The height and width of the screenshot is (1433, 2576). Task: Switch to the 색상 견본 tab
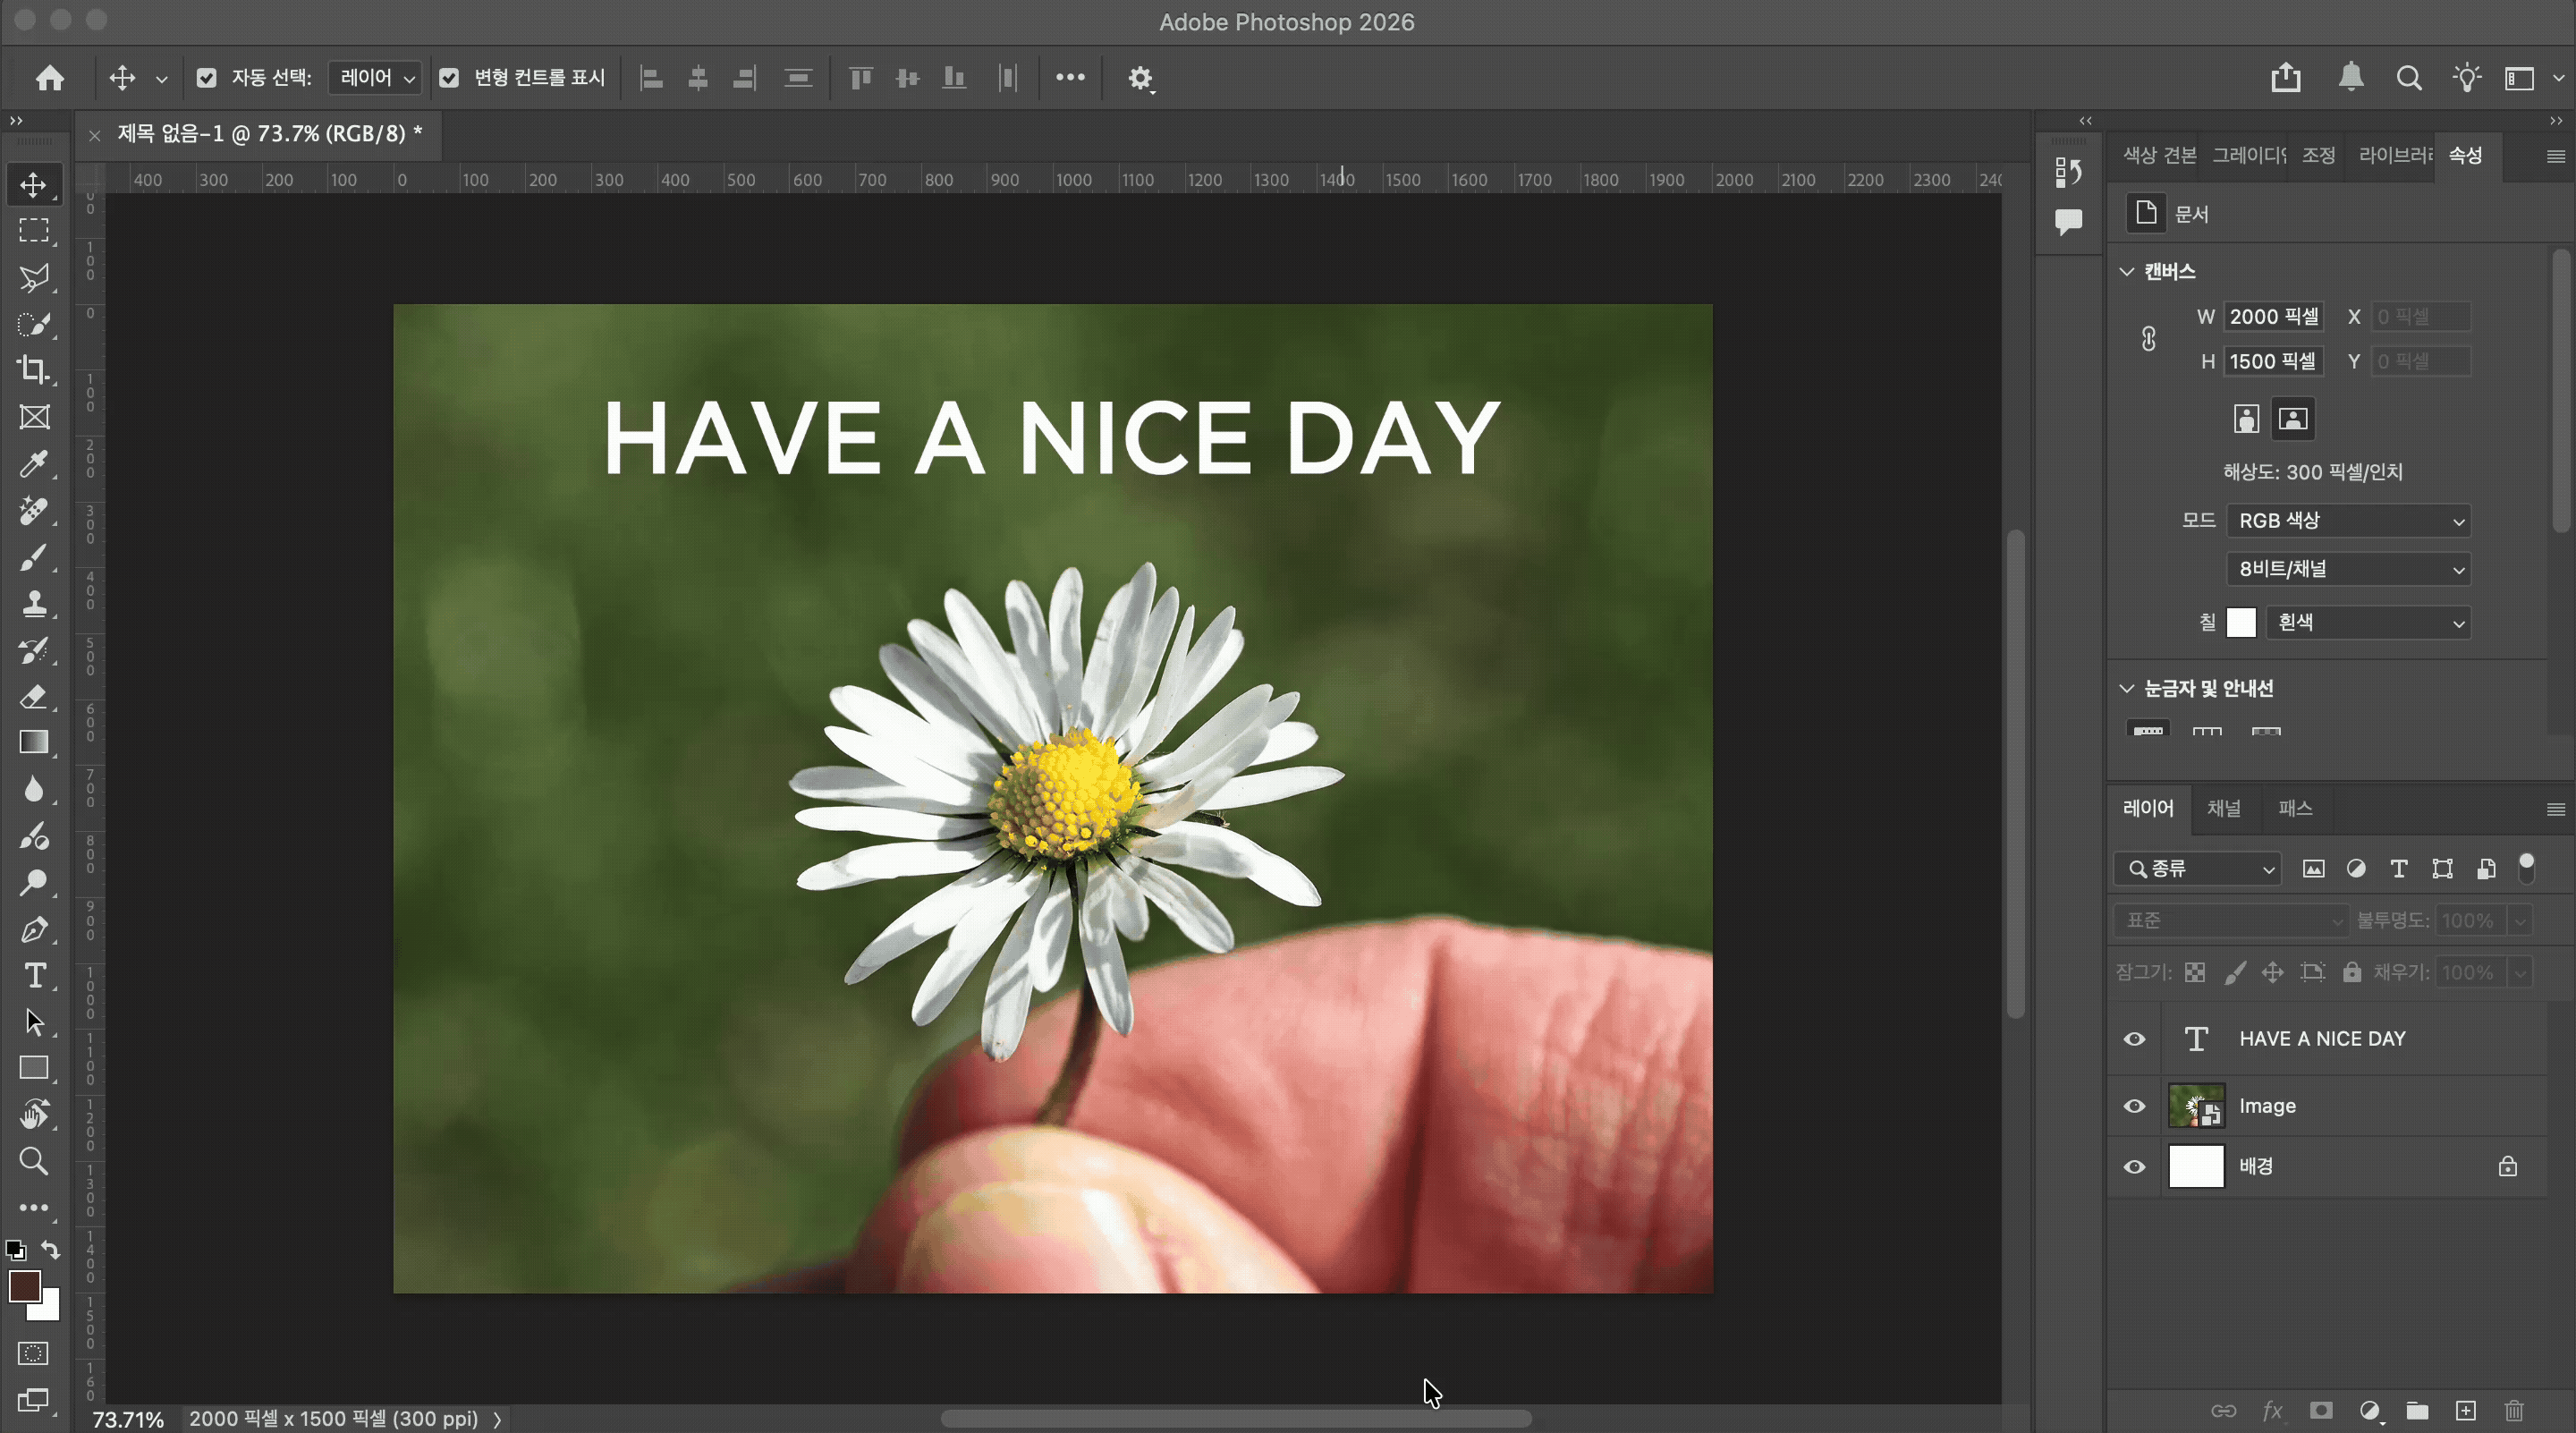[x=2160, y=156]
